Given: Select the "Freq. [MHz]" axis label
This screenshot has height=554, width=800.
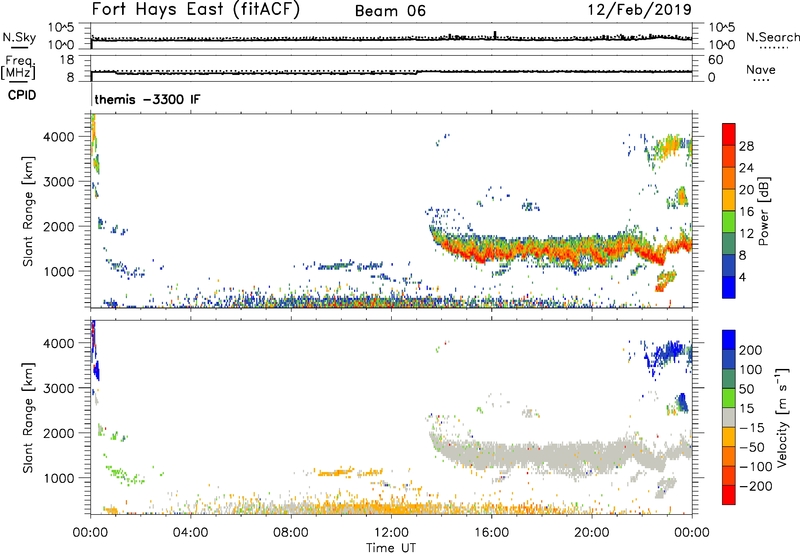Looking at the screenshot, I should 18,67.
